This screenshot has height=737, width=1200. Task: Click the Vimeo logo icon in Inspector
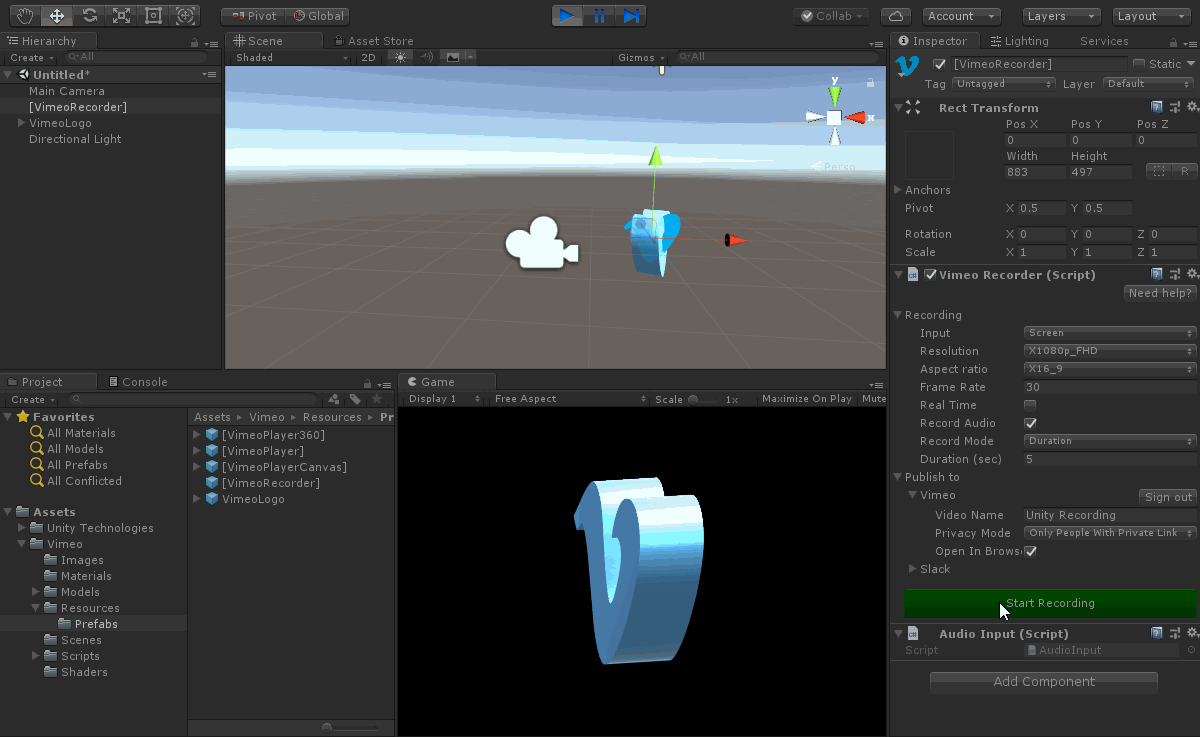click(907, 66)
